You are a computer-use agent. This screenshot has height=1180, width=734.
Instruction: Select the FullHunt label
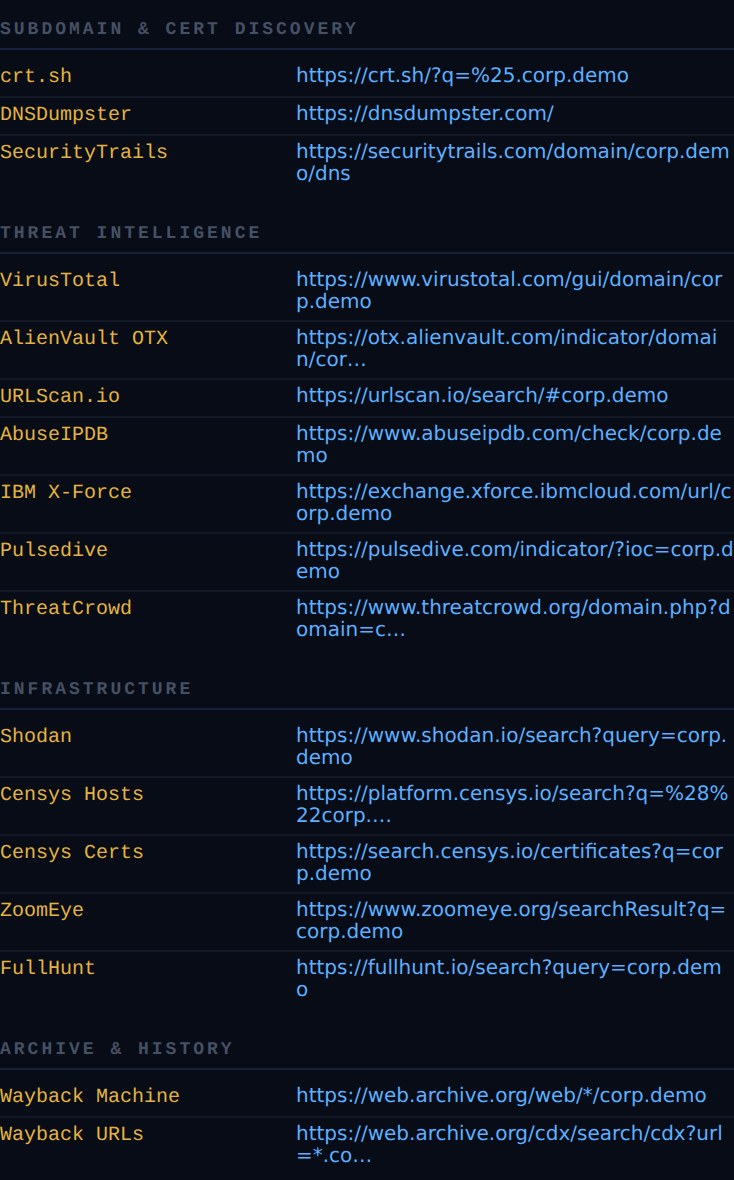coord(48,968)
